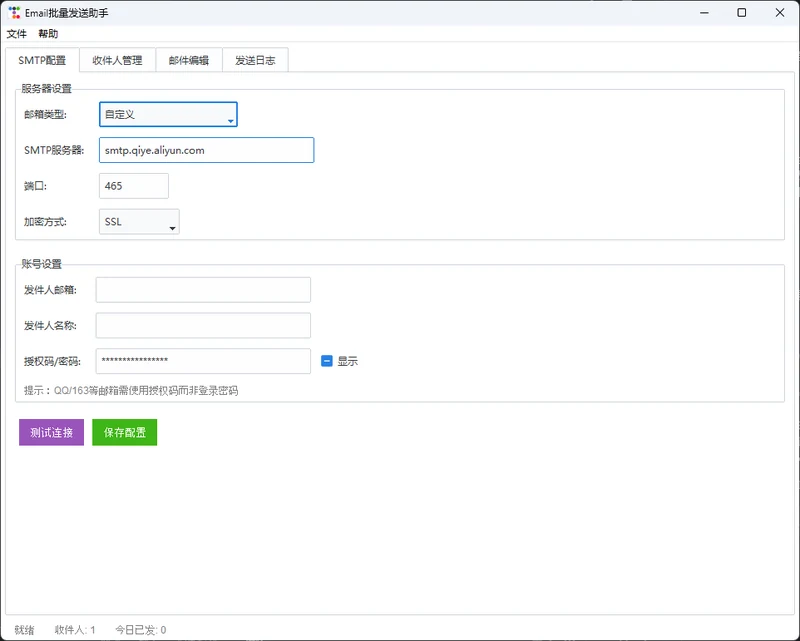Viewport: 800px width, 641px height.
Task: Open the 文件 menu
Action: [16, 34]
